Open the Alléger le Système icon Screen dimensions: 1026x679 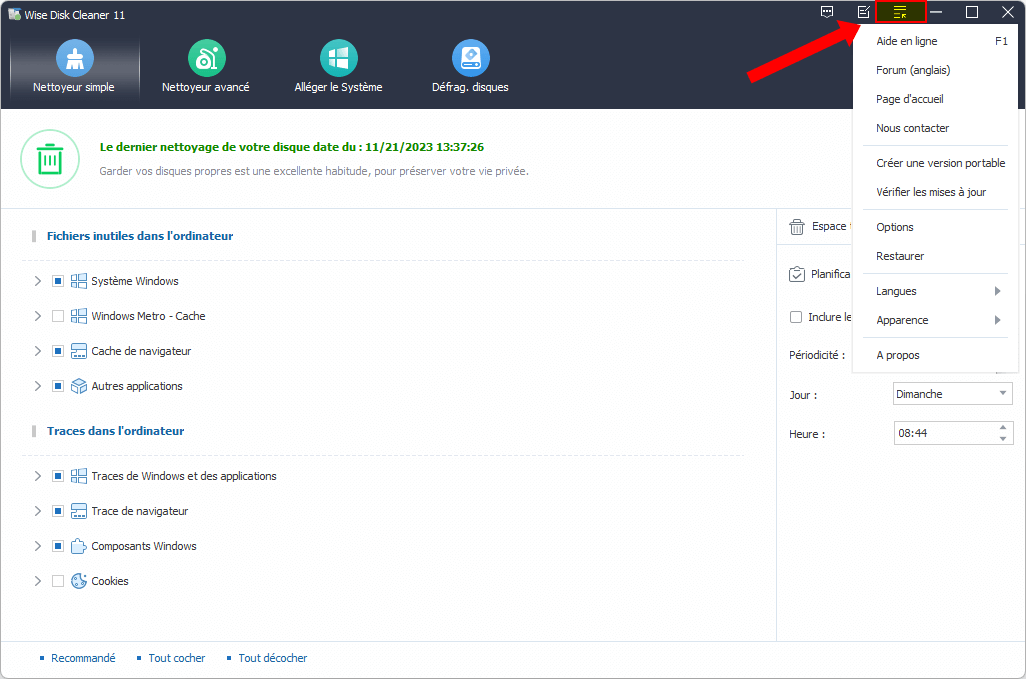tap(338, 58)
